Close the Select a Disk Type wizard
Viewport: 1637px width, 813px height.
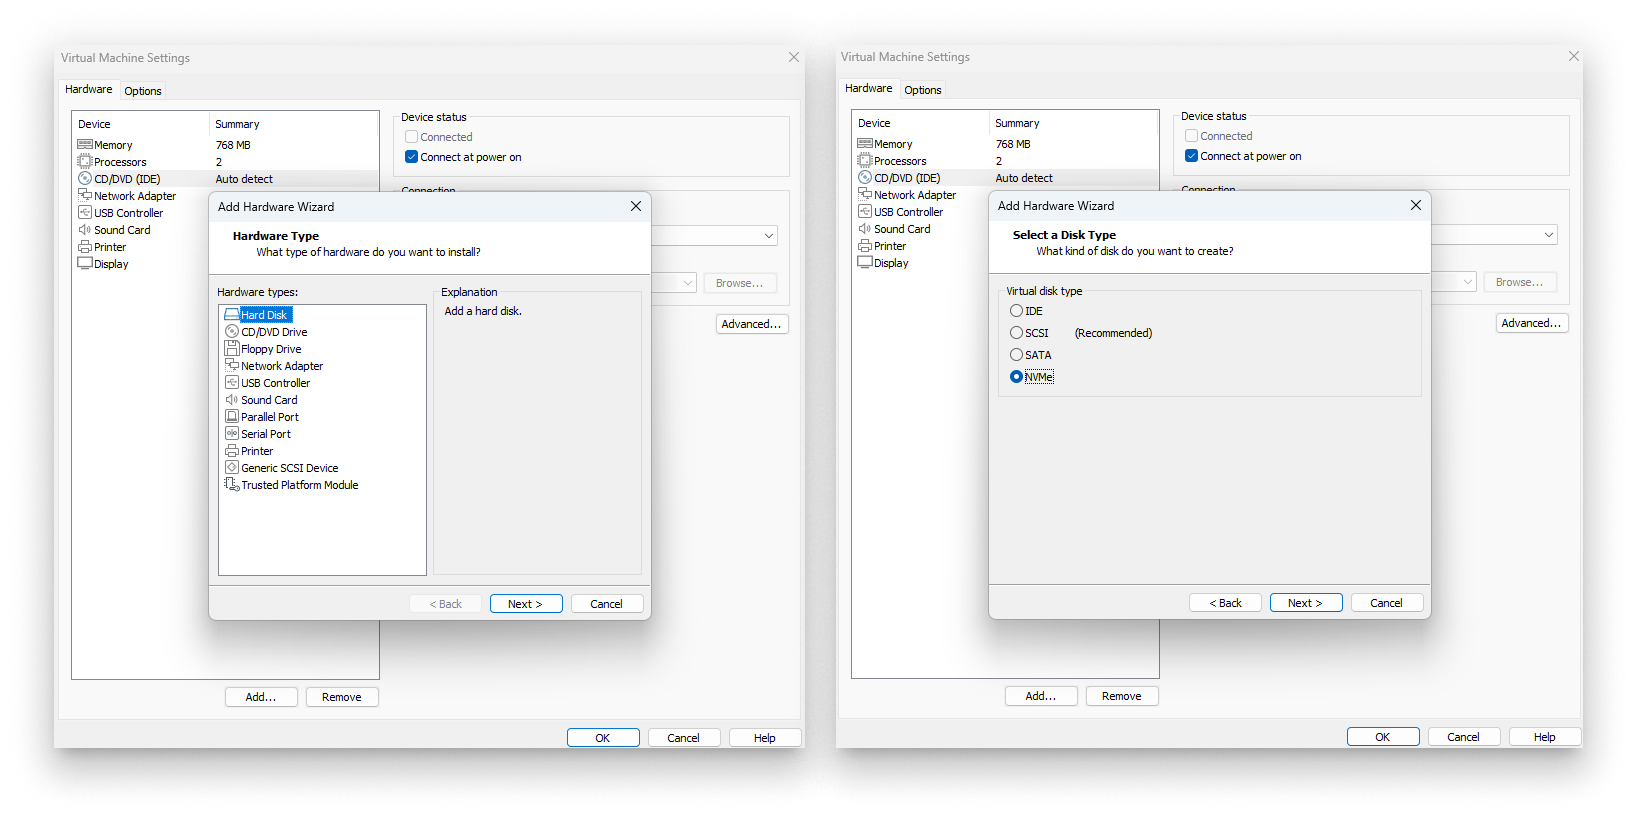[x=1416, y=205]
